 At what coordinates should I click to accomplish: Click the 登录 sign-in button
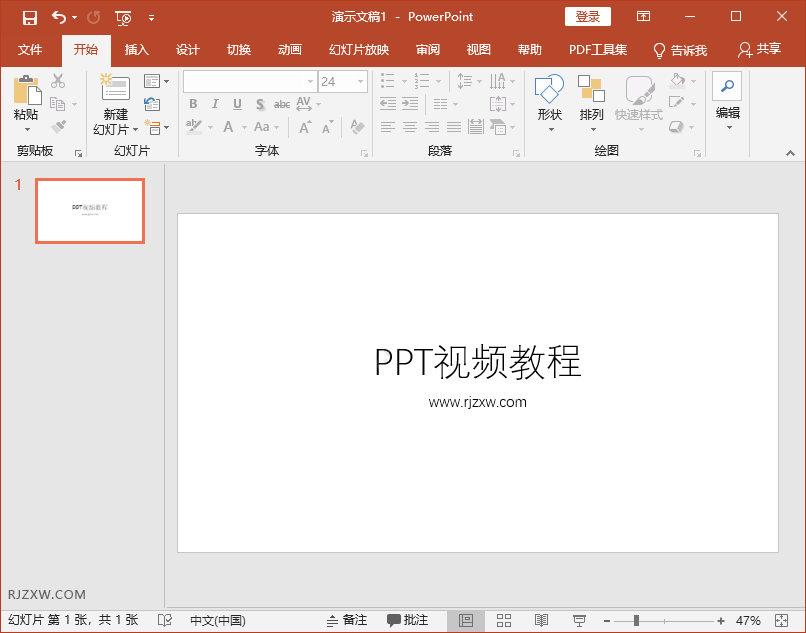point(587,16)
